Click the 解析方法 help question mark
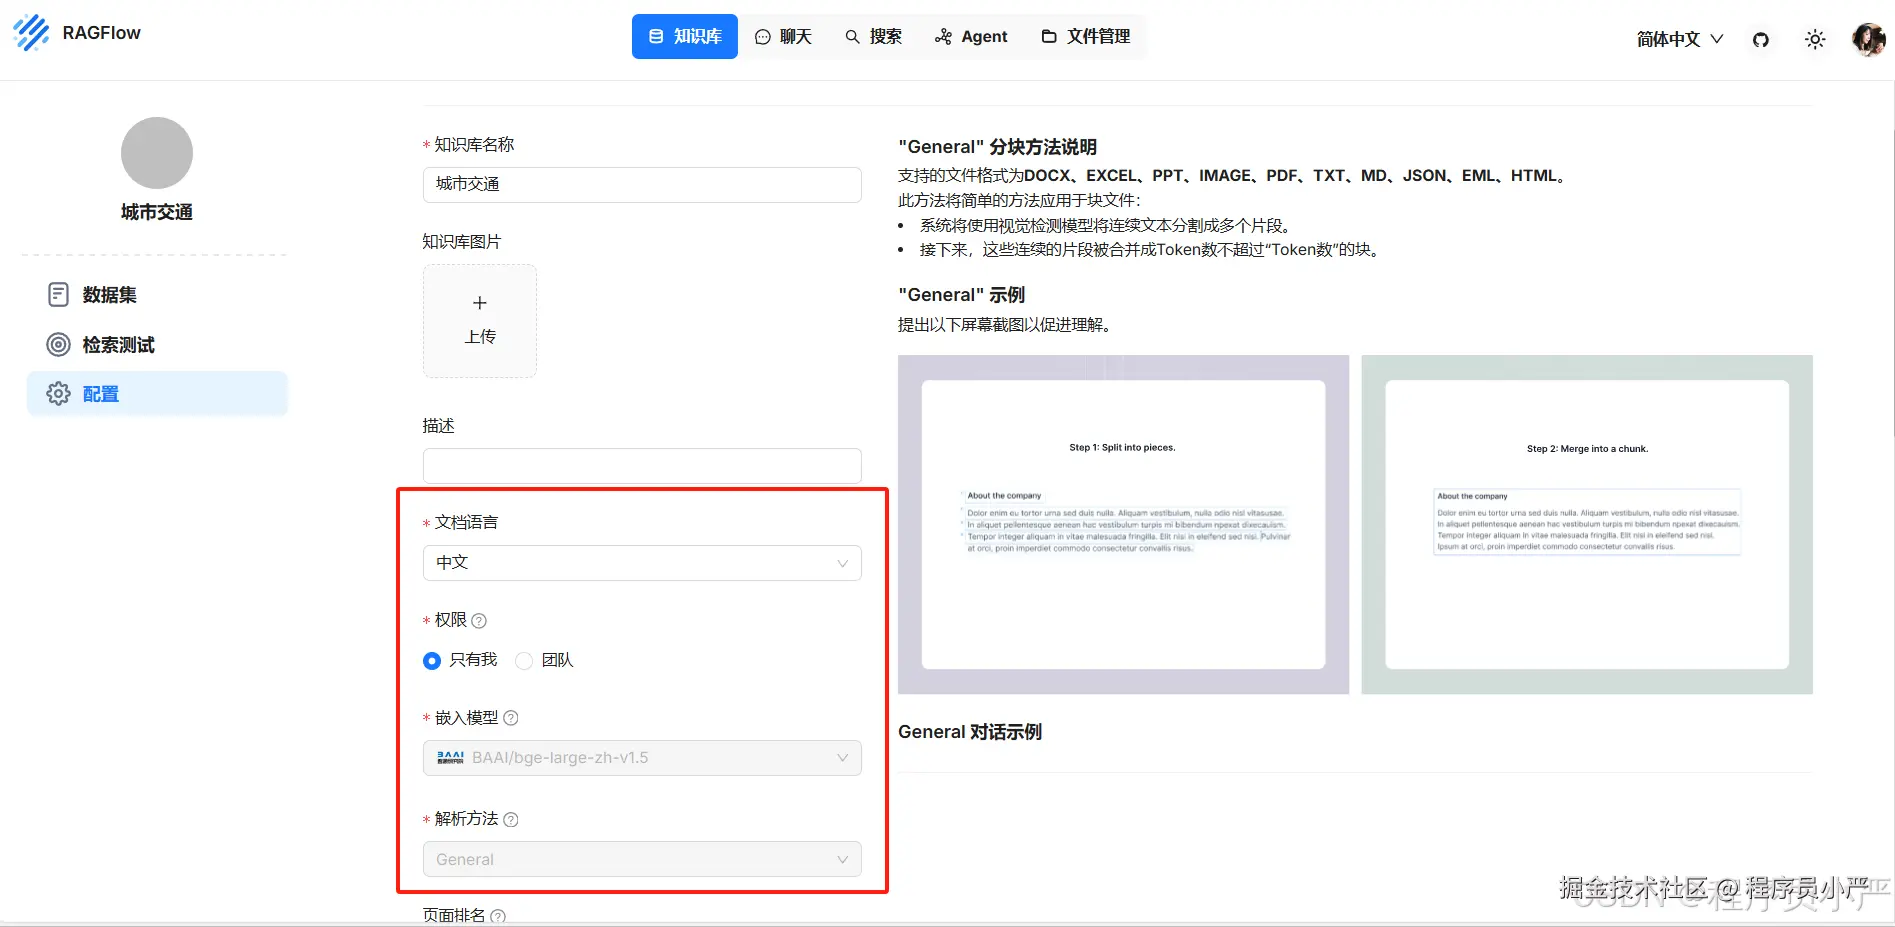The width and height of the screenshot is (1895, 927). pyautogui.click(x=511, y=819)
